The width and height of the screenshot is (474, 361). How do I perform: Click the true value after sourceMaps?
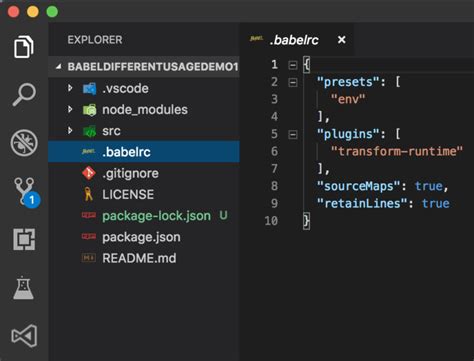coord(429,186)
